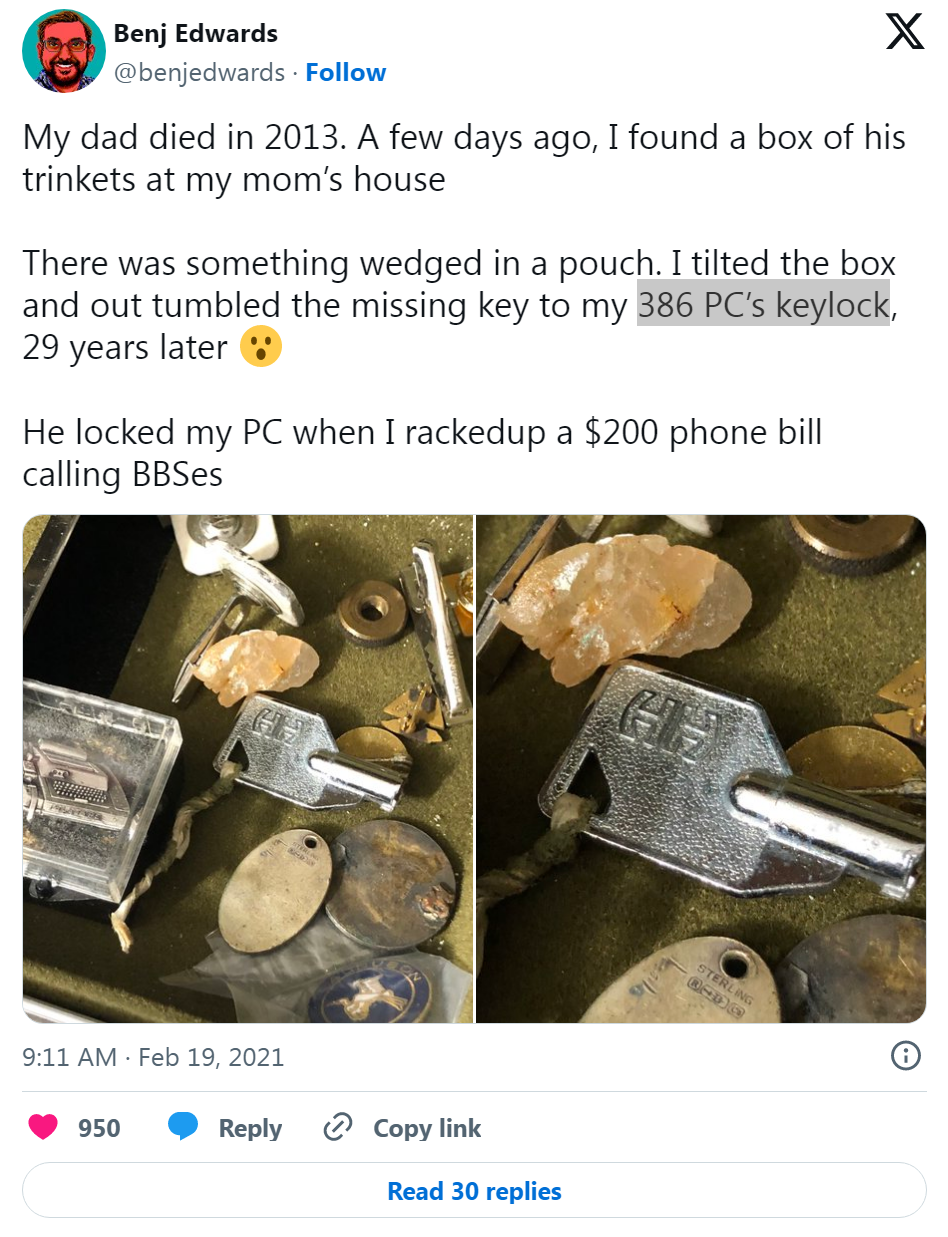Click the tweet's first paragraph about dad
This screenshot has width=948, height=1237.
point(464,158)
